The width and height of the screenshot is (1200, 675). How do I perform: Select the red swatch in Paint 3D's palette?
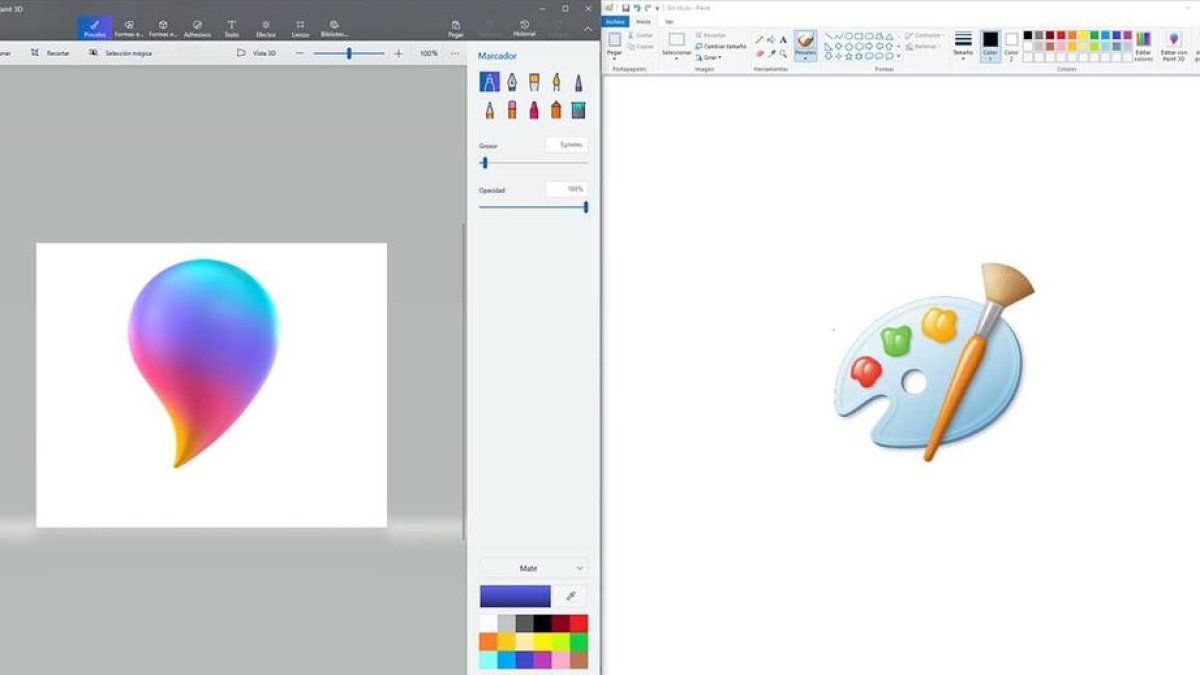578,623
